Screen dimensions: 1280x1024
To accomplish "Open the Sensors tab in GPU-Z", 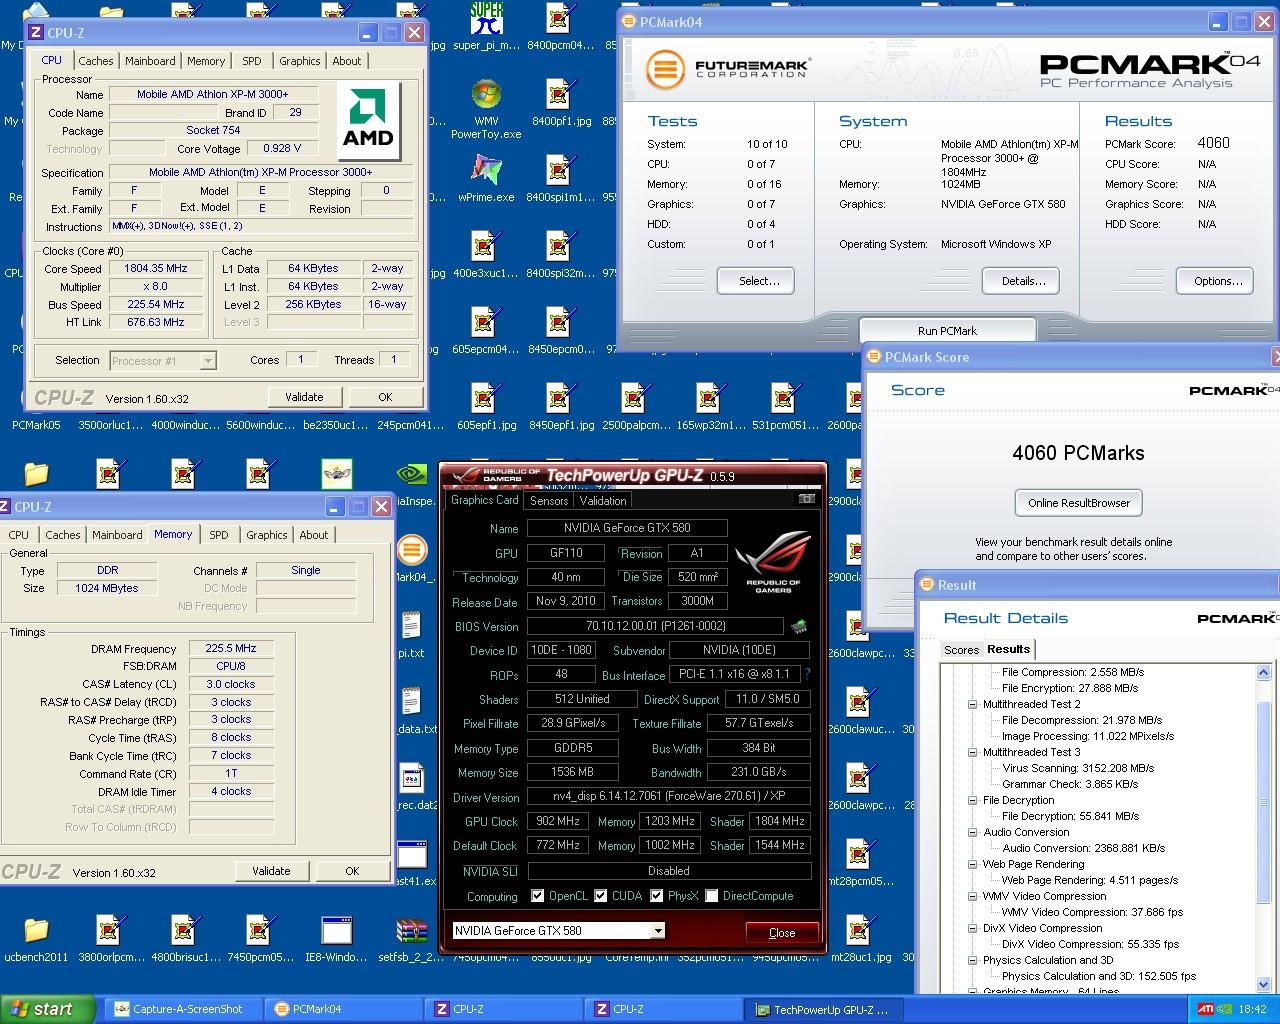I will (549, 501).
